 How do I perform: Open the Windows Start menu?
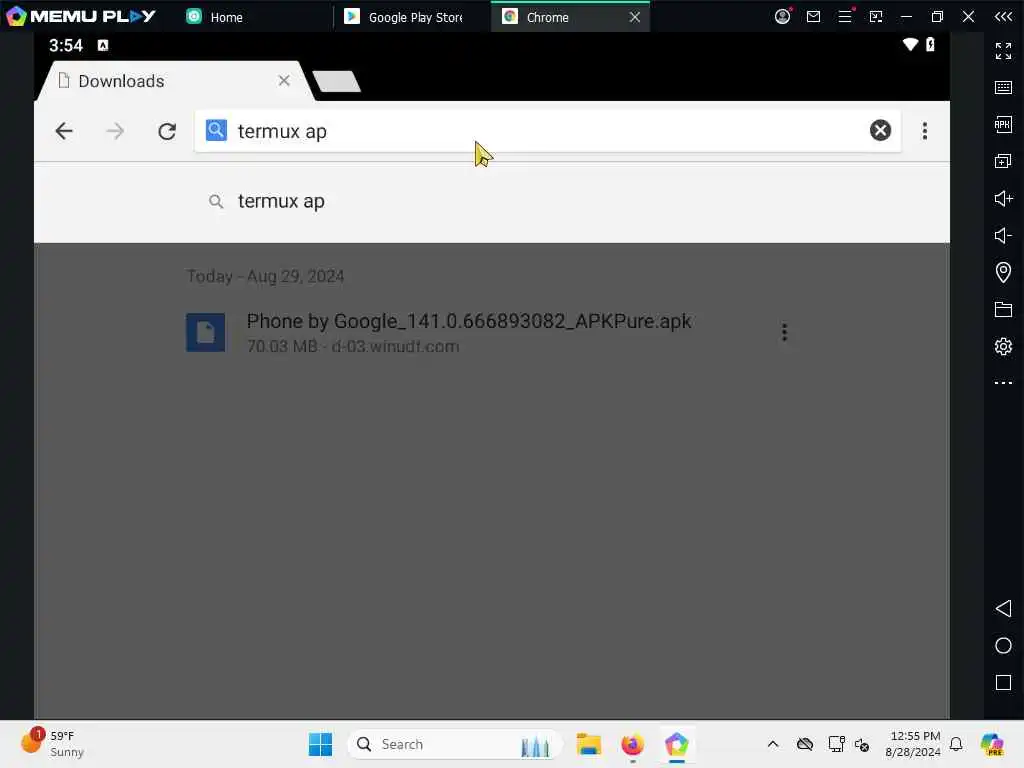coord(320,744)
